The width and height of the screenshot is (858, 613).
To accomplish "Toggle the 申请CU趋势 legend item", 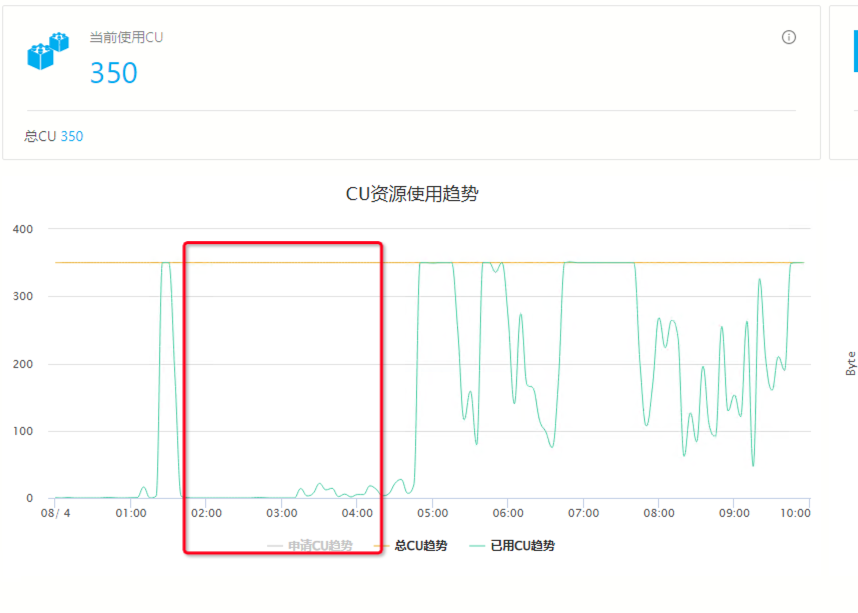I will pos(310,546).
